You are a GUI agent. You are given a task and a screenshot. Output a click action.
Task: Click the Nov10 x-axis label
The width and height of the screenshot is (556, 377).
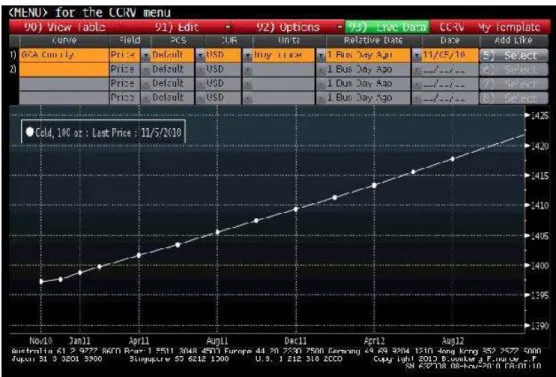pos(41,341)
